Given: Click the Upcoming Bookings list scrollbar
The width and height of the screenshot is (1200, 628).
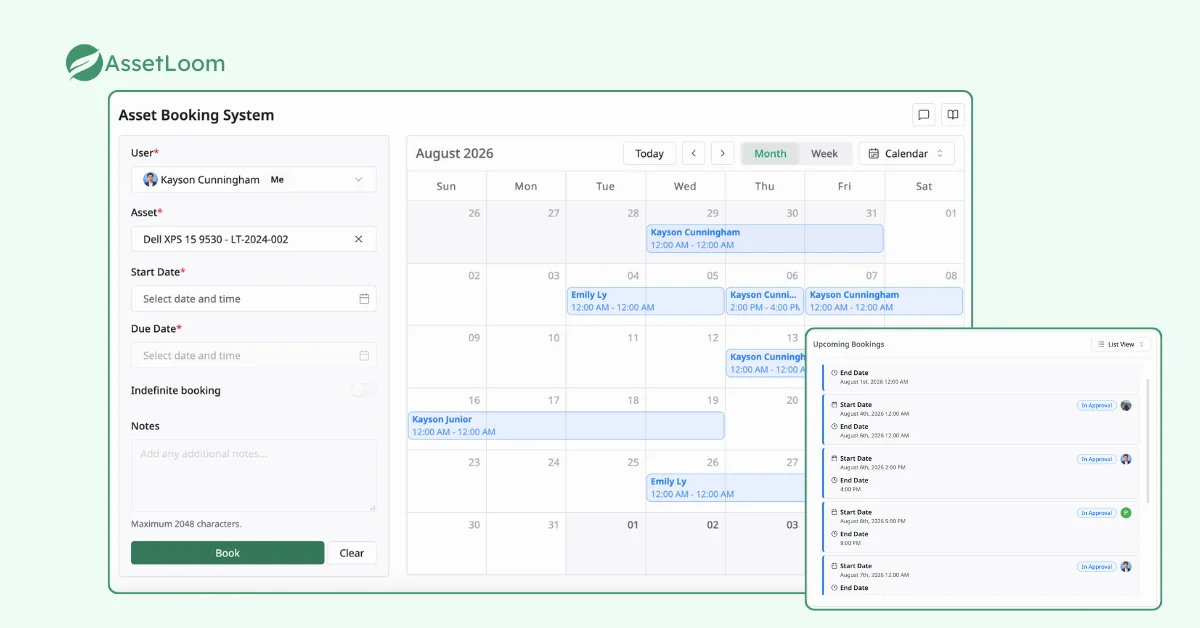Looking at the screenshot, I should pos(1148,440).
